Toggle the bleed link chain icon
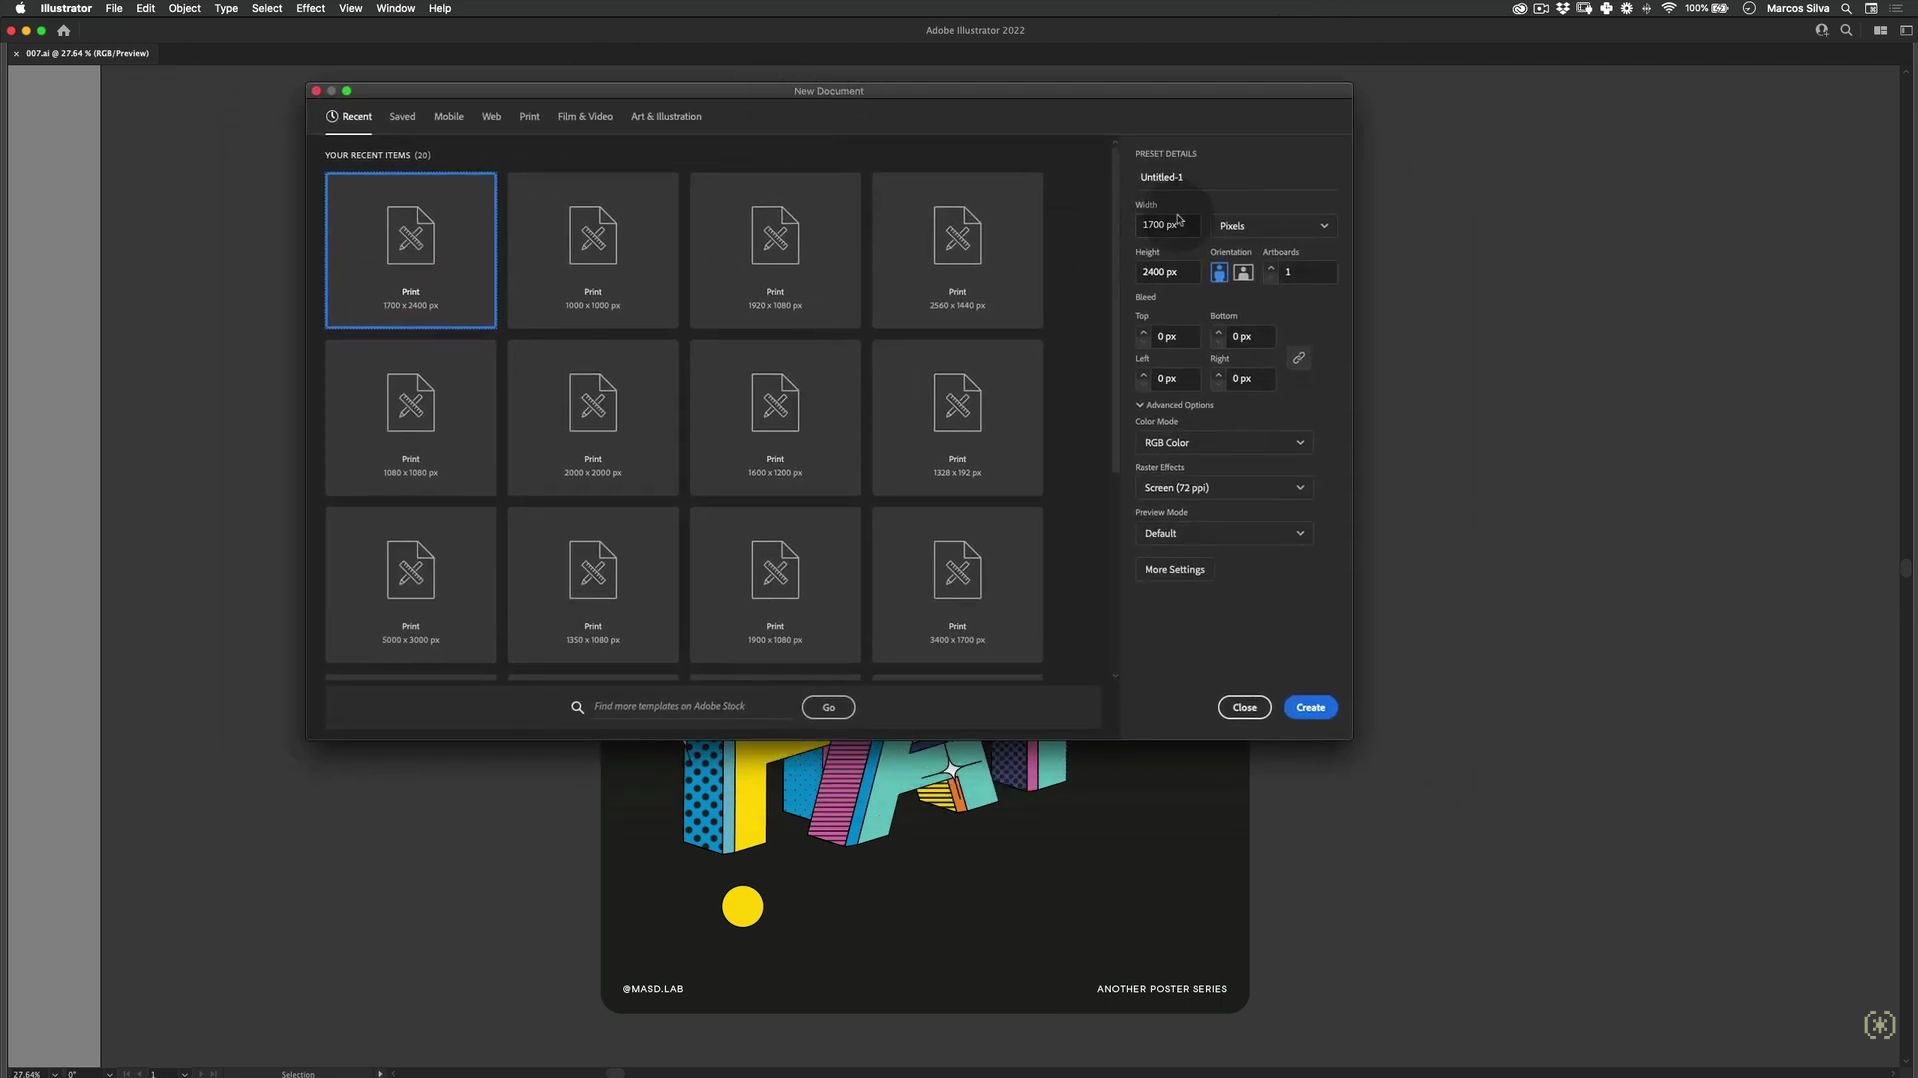Screen dimensions: 1918x1078 coord(1299,358)
